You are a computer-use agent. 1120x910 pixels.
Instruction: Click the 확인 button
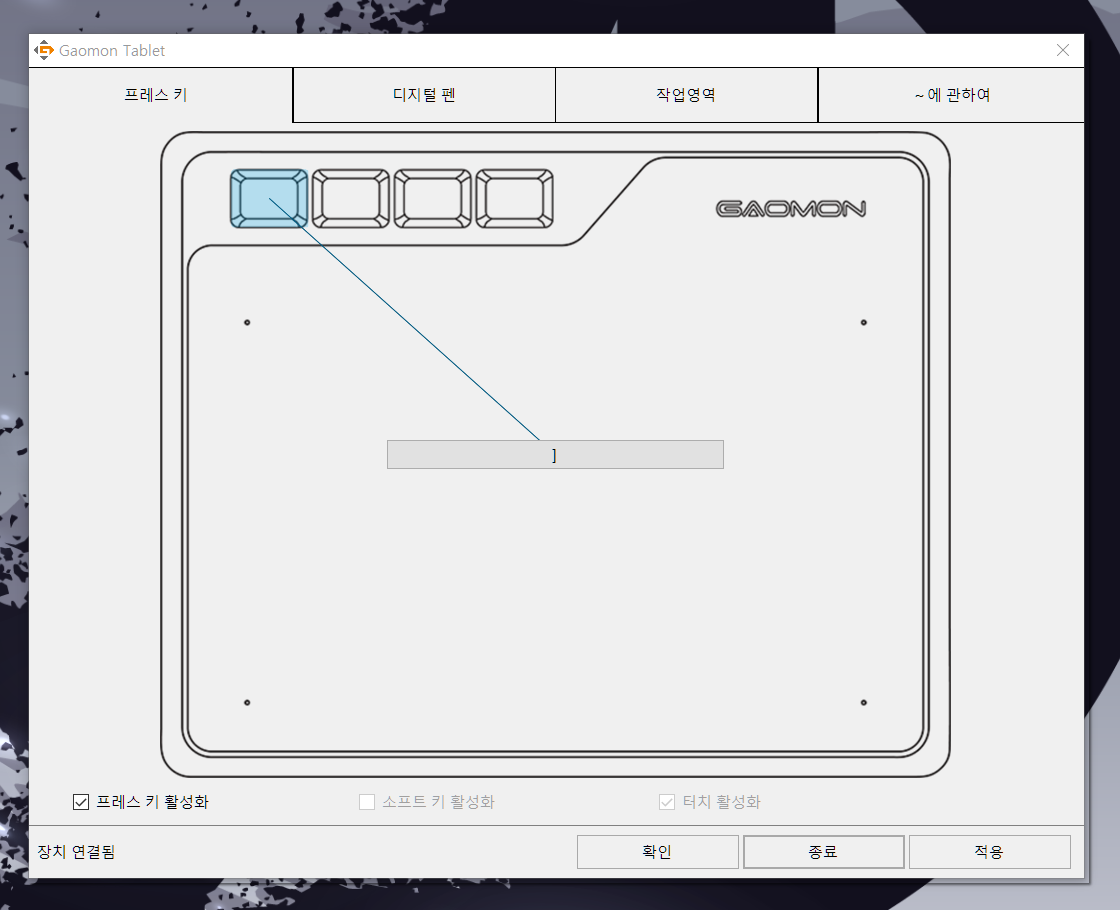[x=657, y=852]
